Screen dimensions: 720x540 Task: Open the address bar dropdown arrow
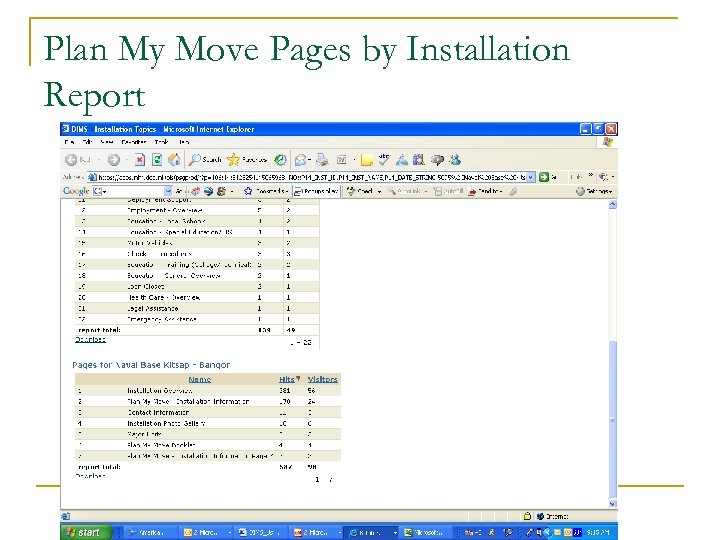(531, 177)
